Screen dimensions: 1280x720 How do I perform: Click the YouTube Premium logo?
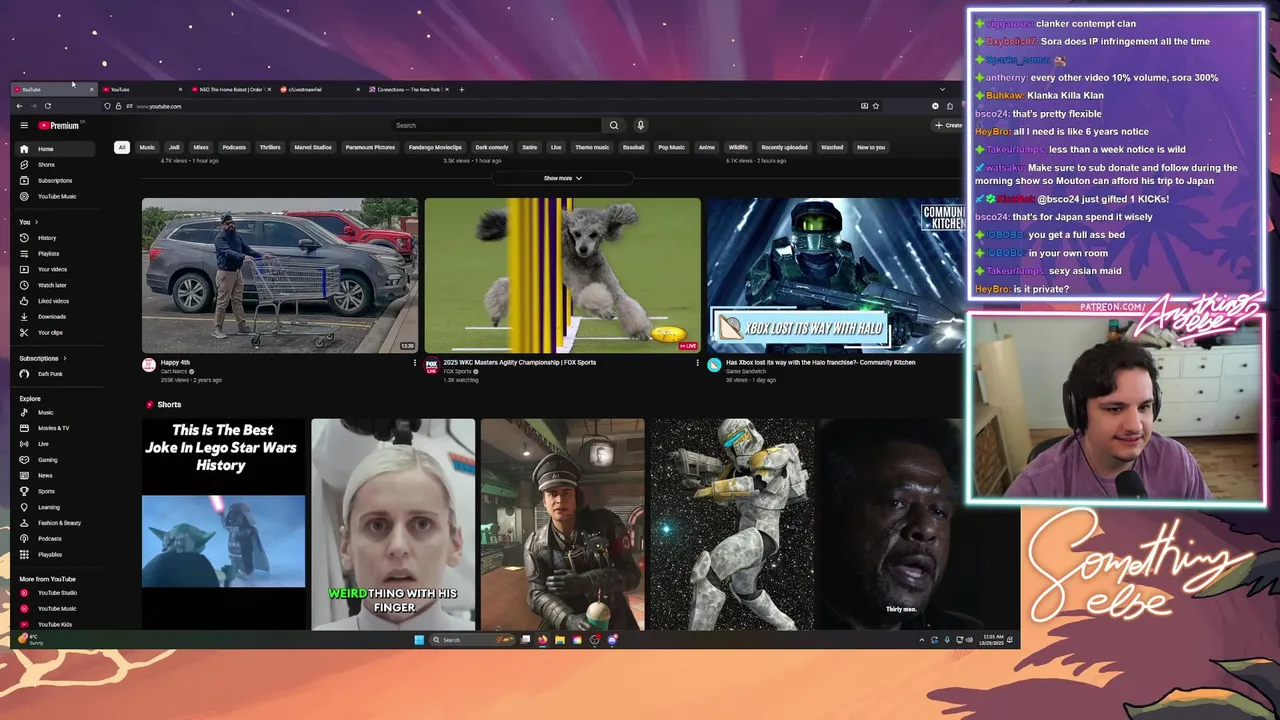tap(59, 125)
